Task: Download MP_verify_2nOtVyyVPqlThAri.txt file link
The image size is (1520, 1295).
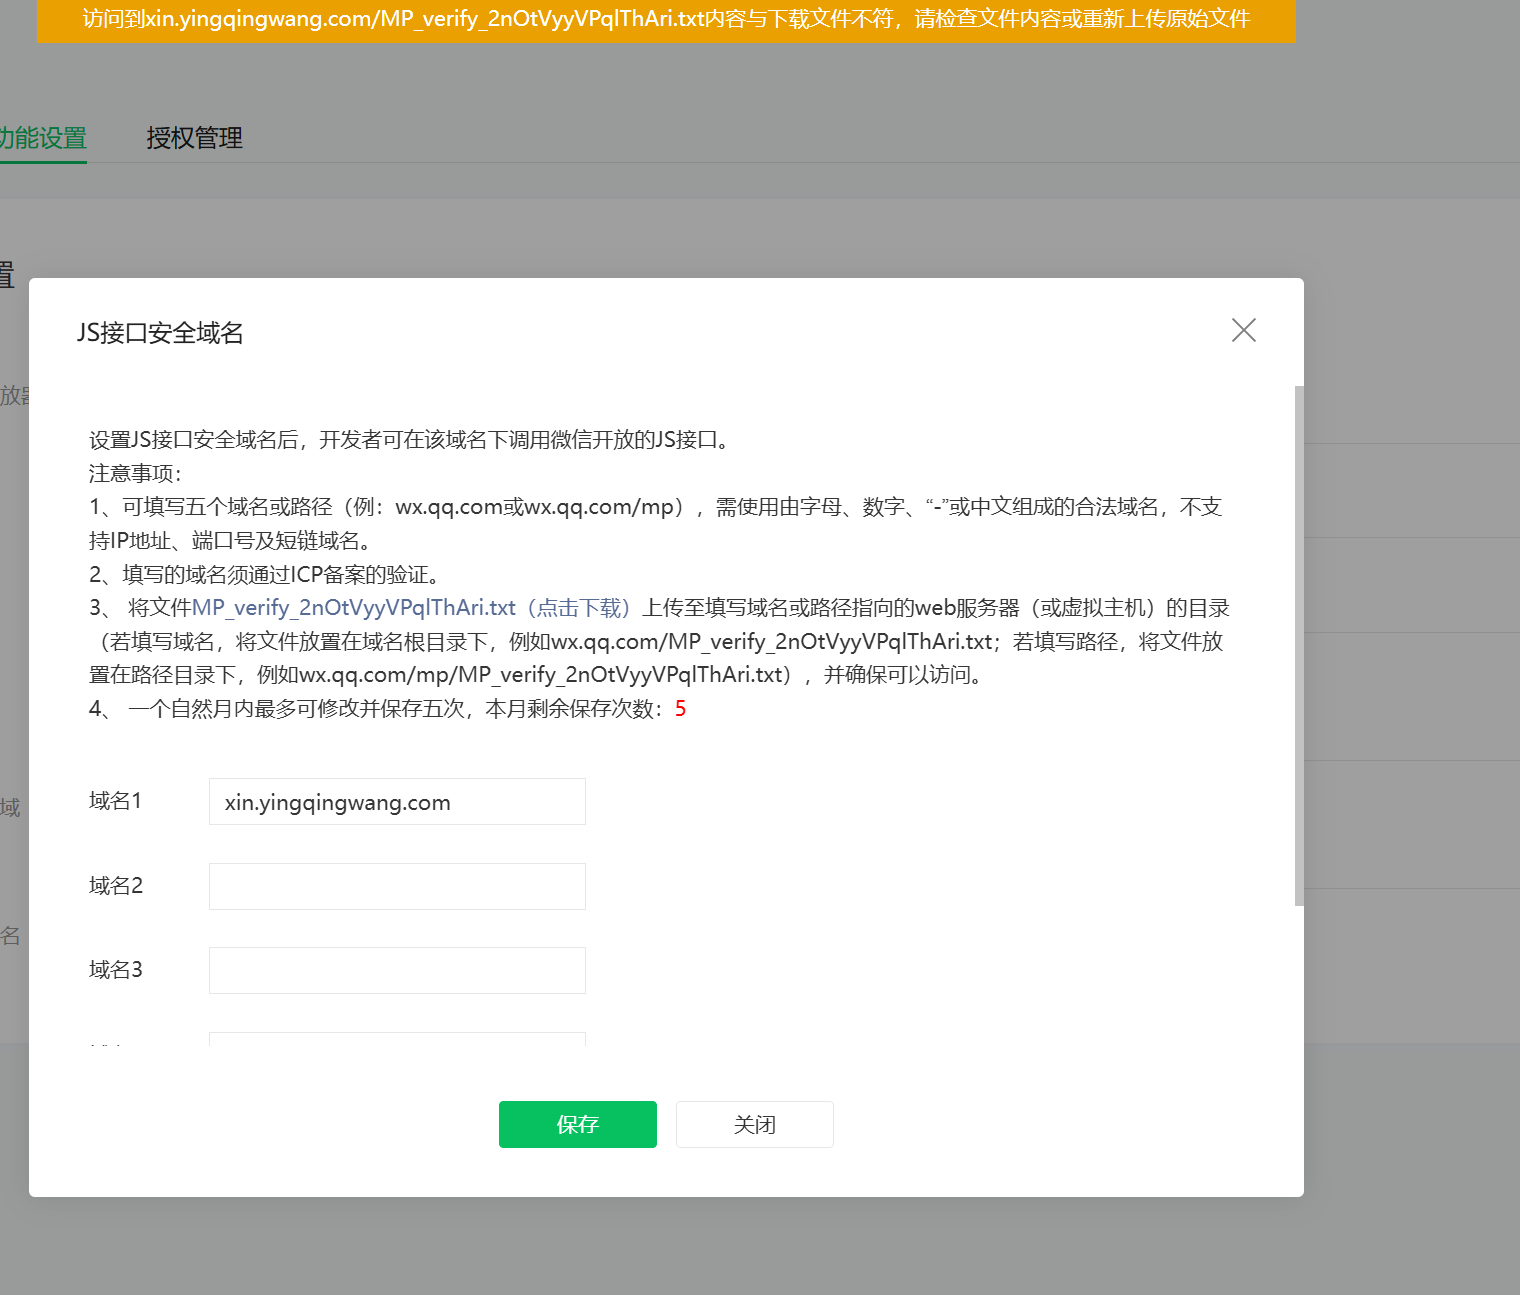Action: click(x=411, y=608)
